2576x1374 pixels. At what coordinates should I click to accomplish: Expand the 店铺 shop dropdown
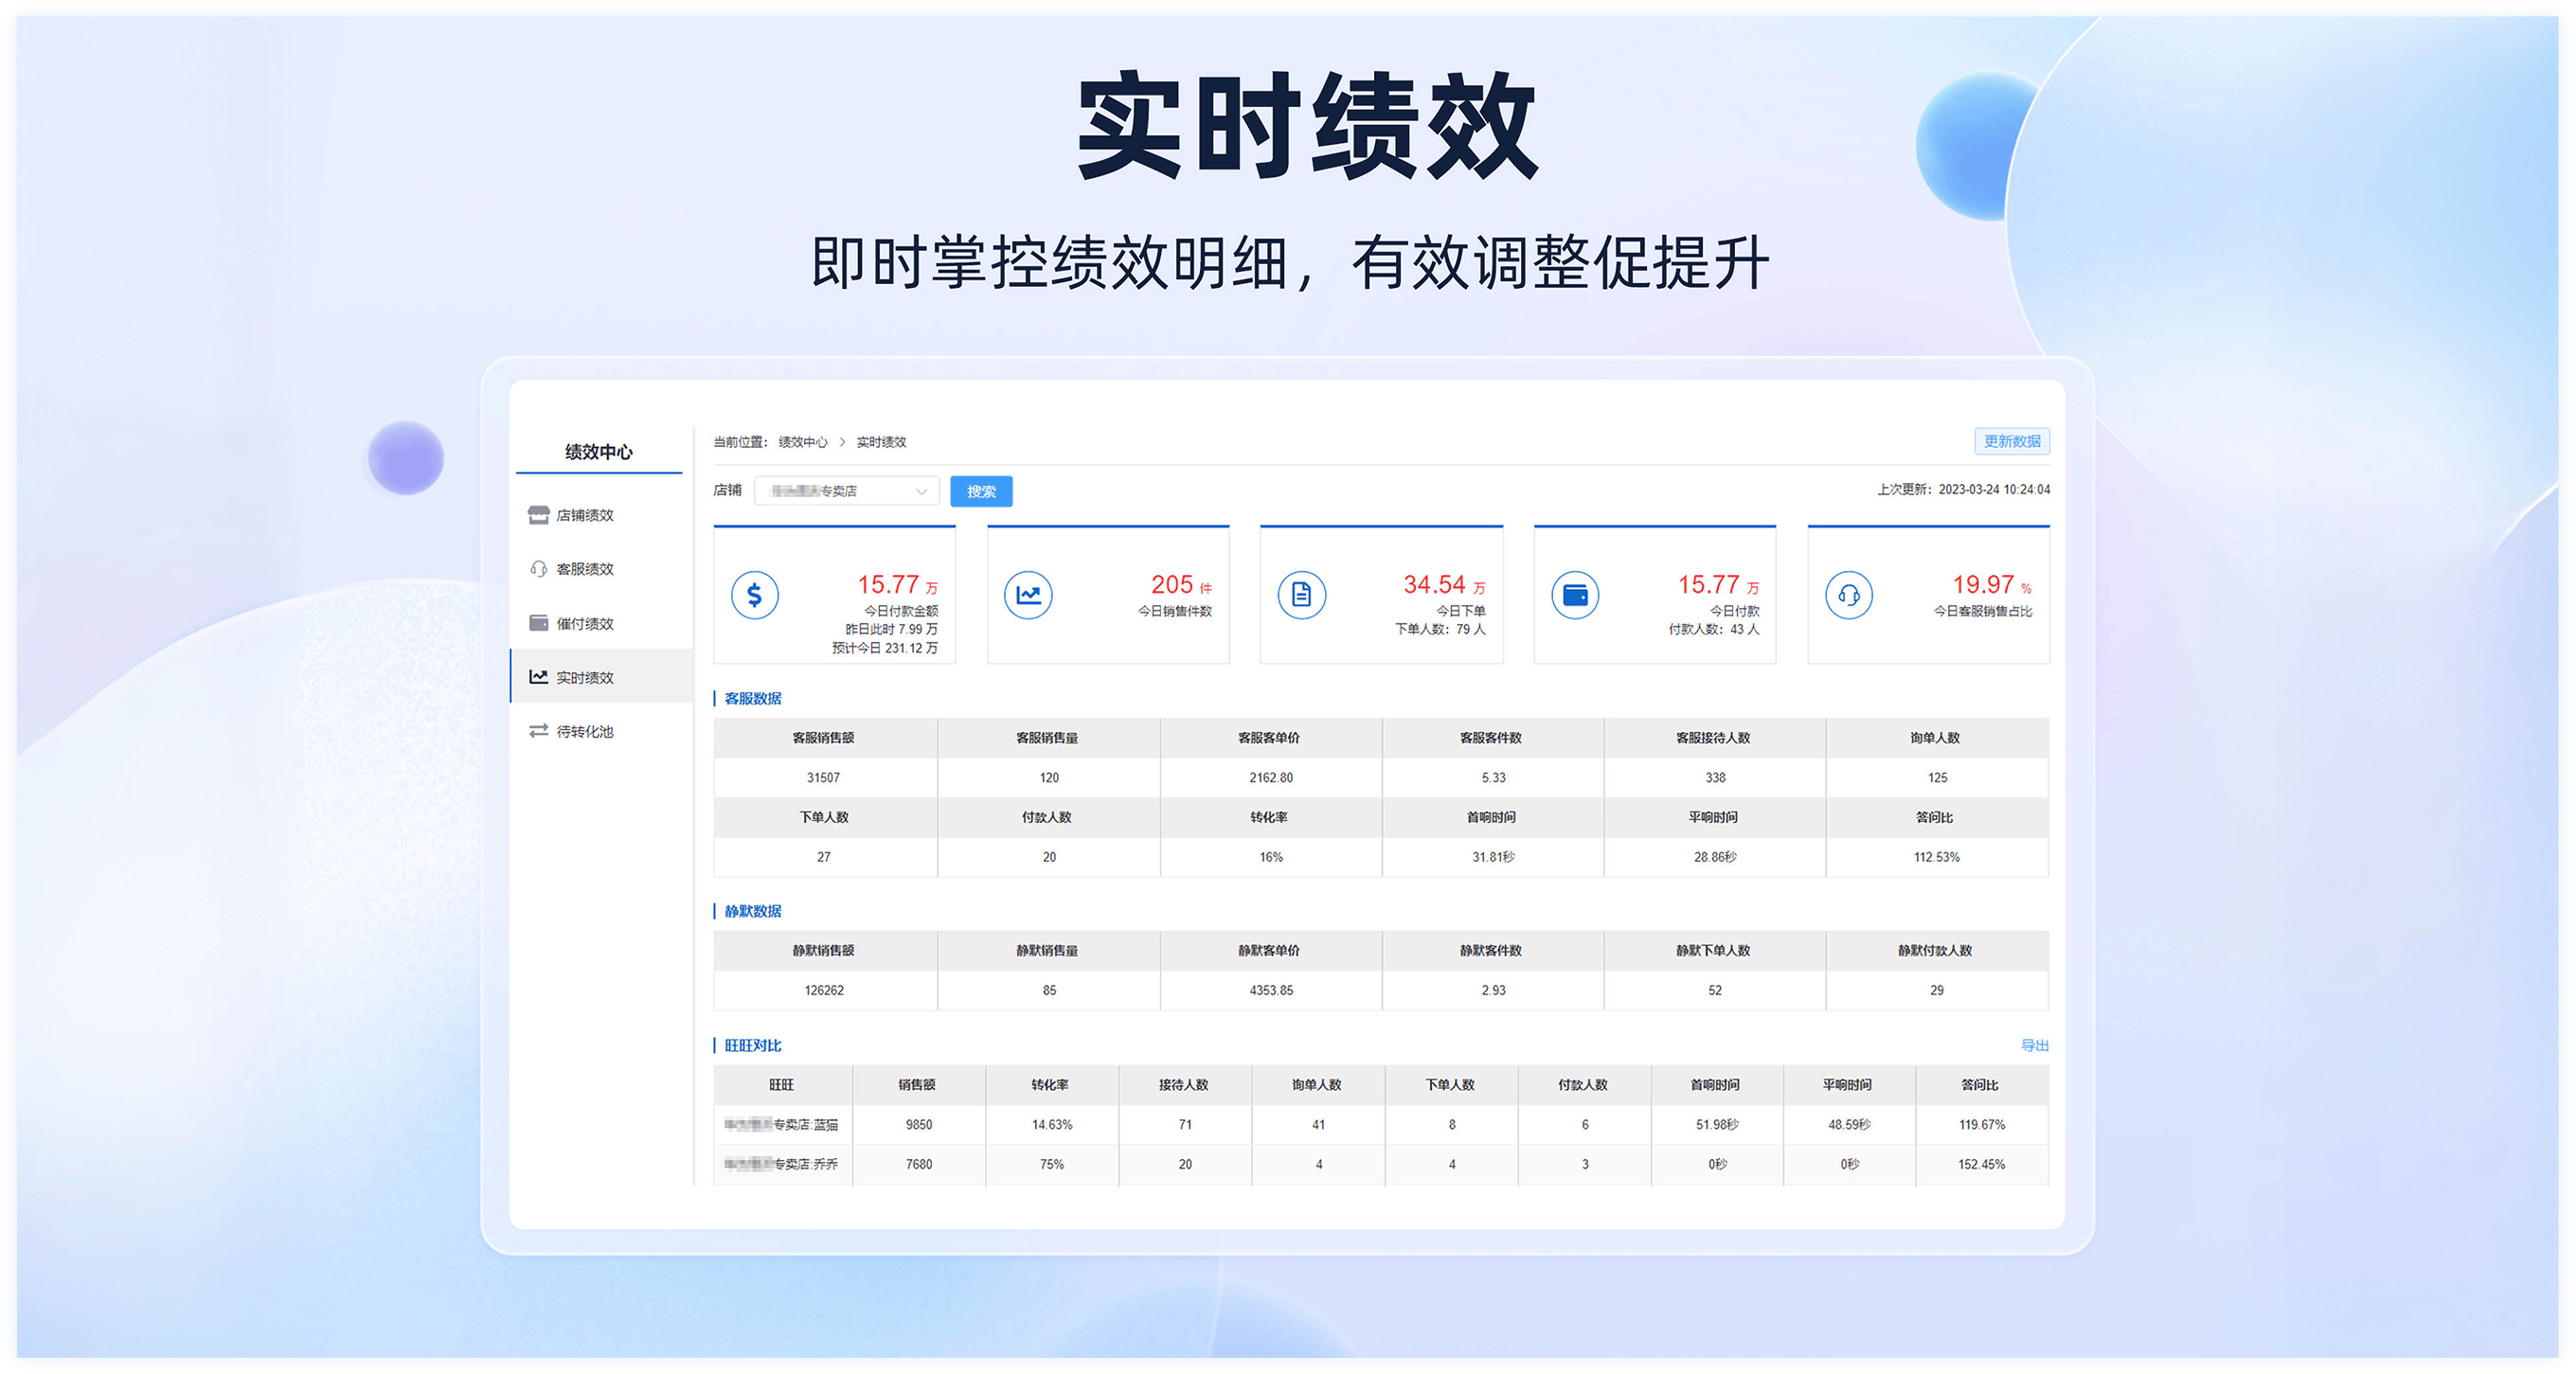[846, 491]
